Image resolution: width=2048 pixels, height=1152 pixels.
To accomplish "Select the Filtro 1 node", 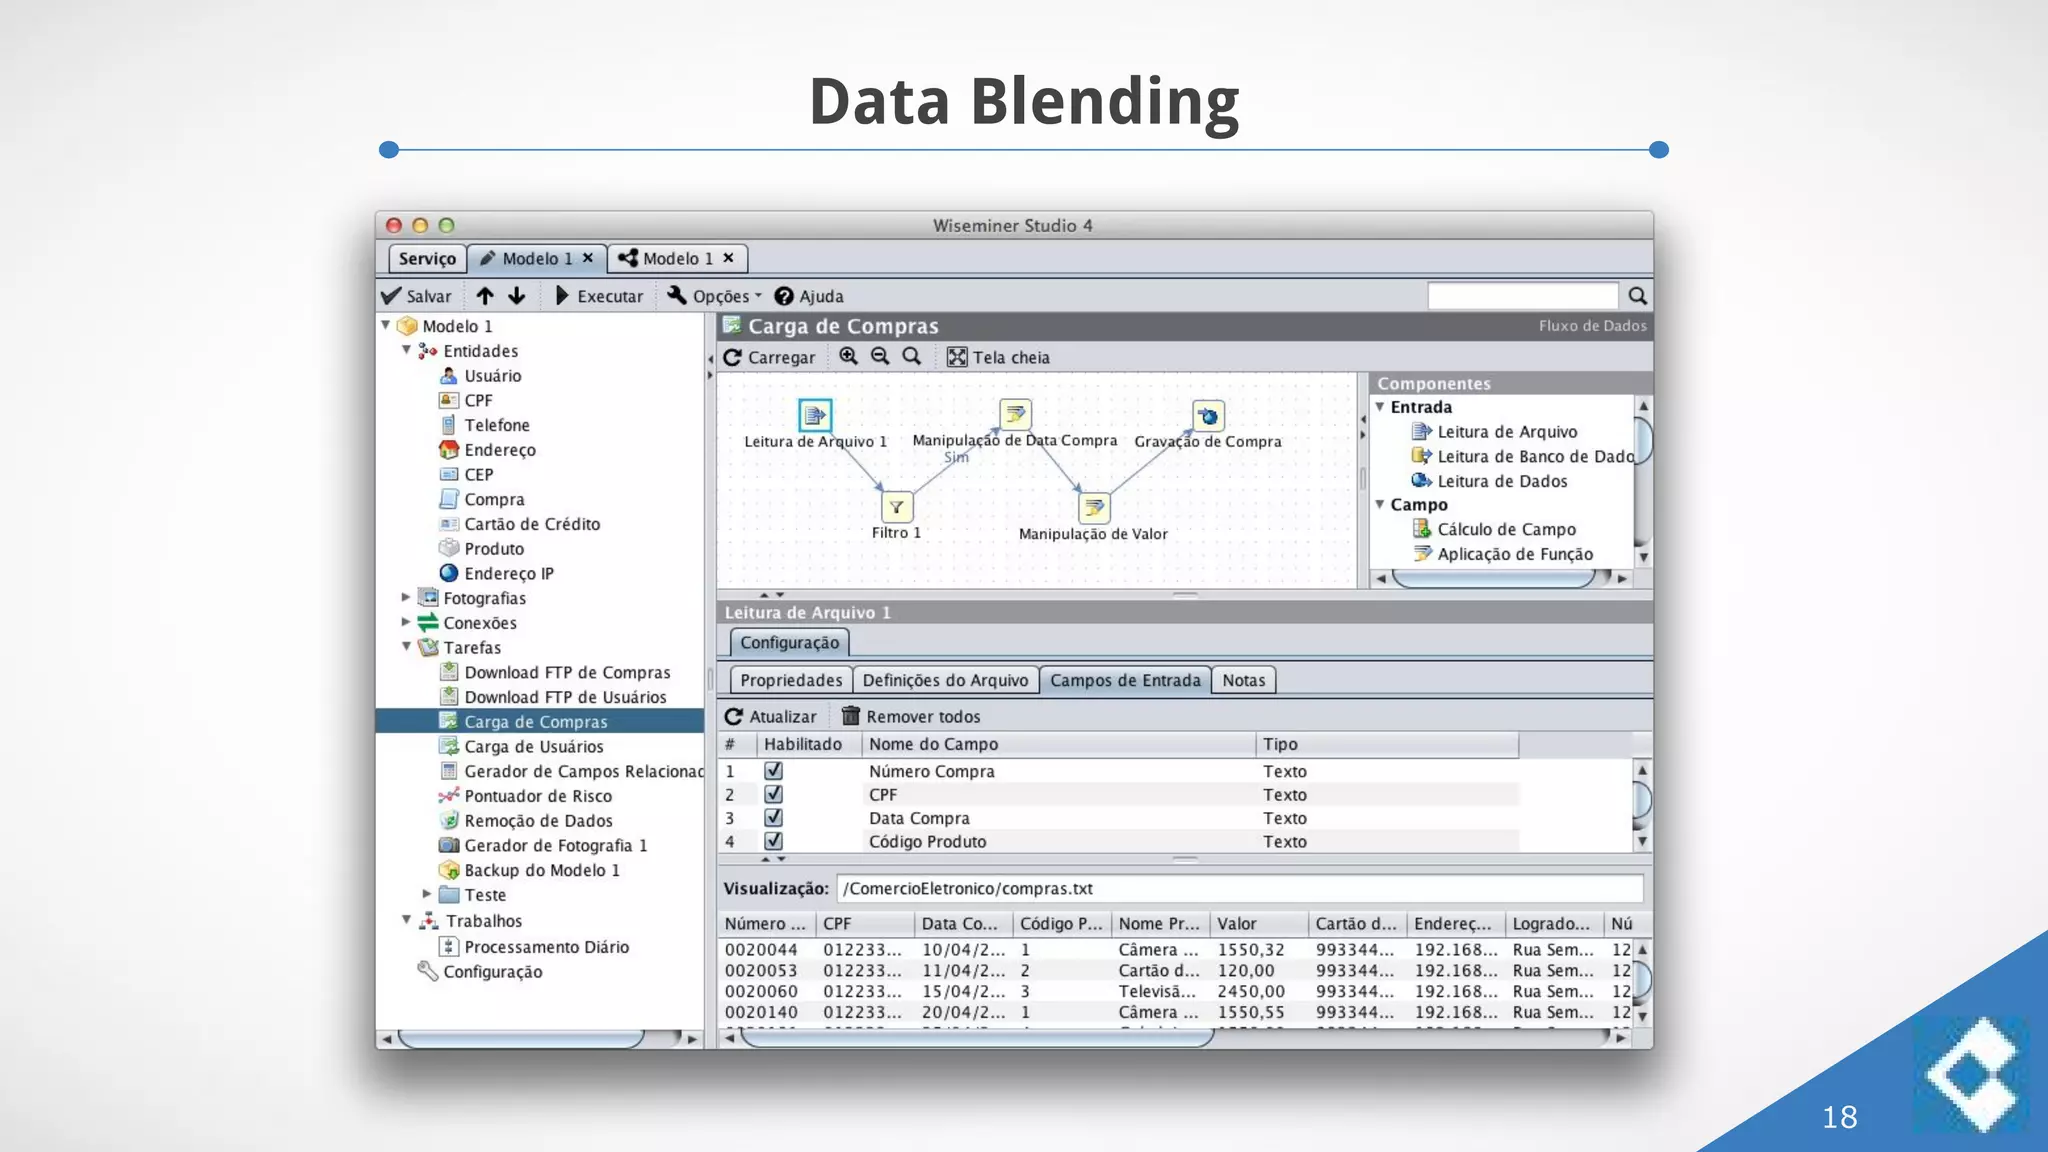I will pos(897,507).
